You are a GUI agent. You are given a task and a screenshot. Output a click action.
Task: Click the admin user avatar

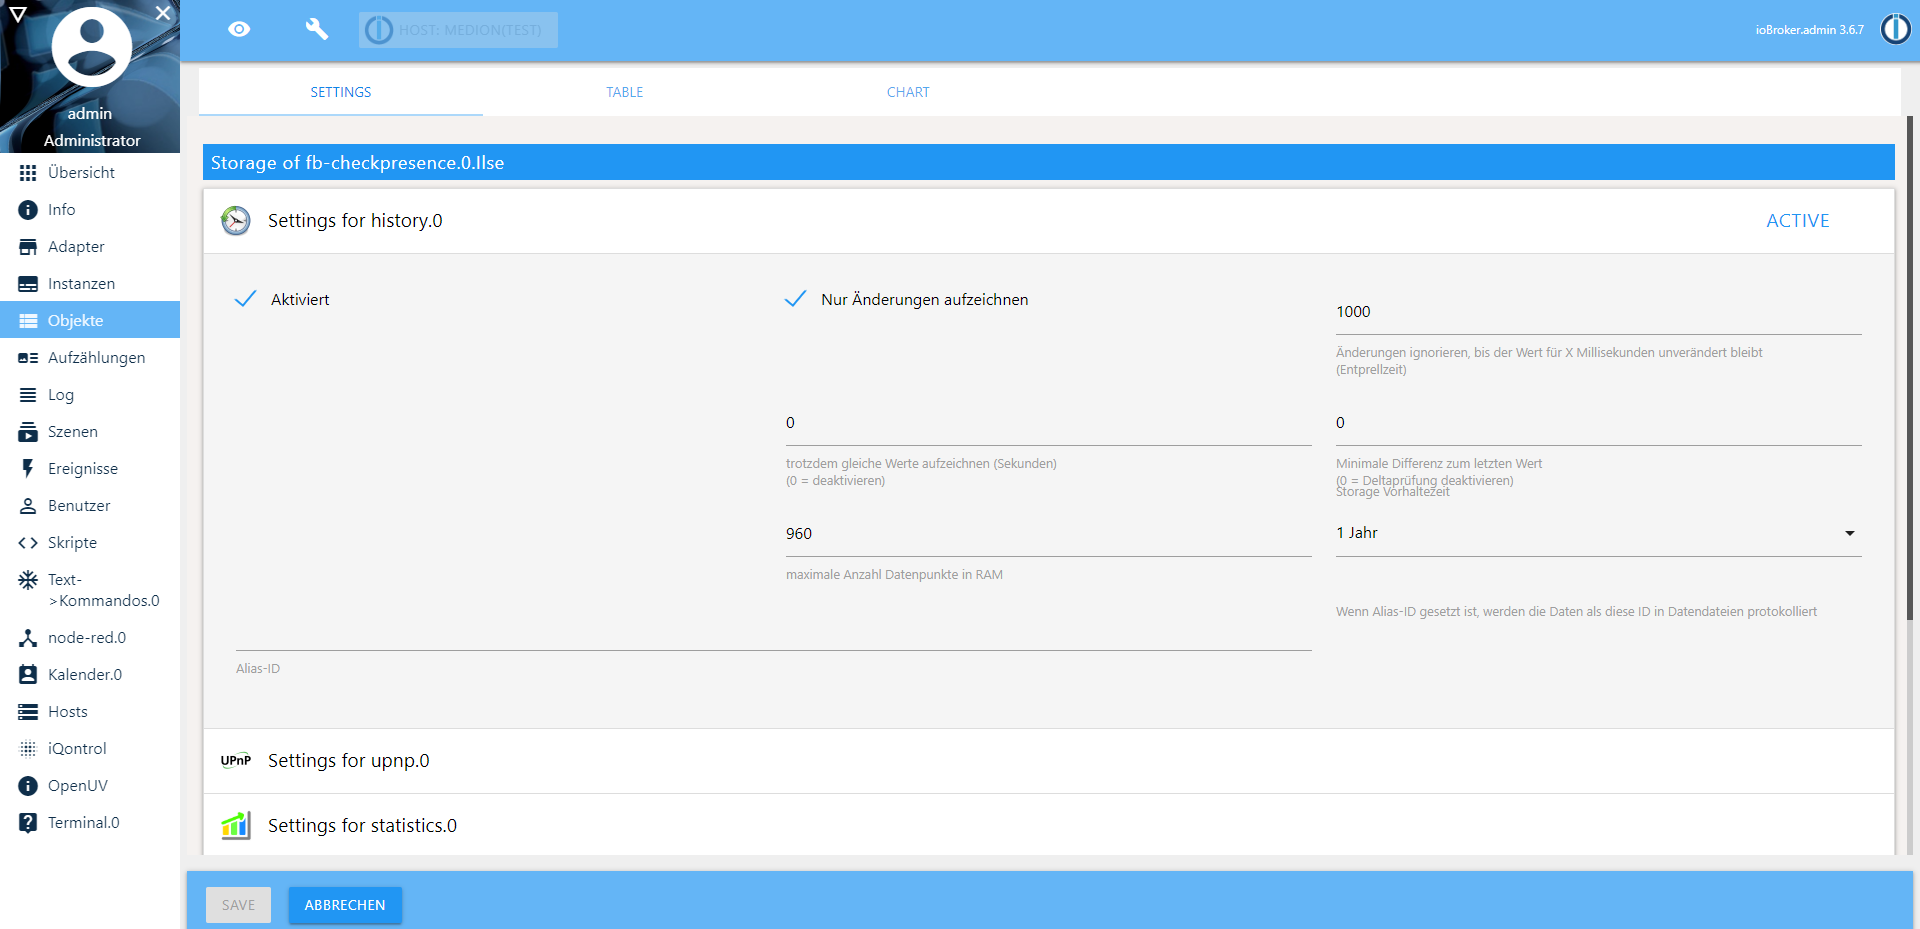pyautogui.click(x=91, y=46)
